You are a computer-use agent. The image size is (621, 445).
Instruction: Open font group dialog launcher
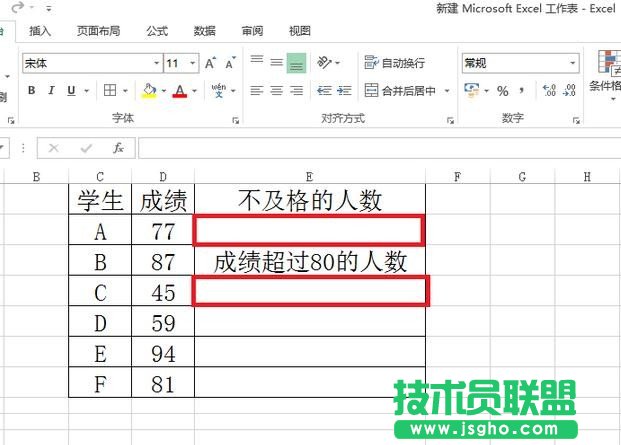(235, 120)
